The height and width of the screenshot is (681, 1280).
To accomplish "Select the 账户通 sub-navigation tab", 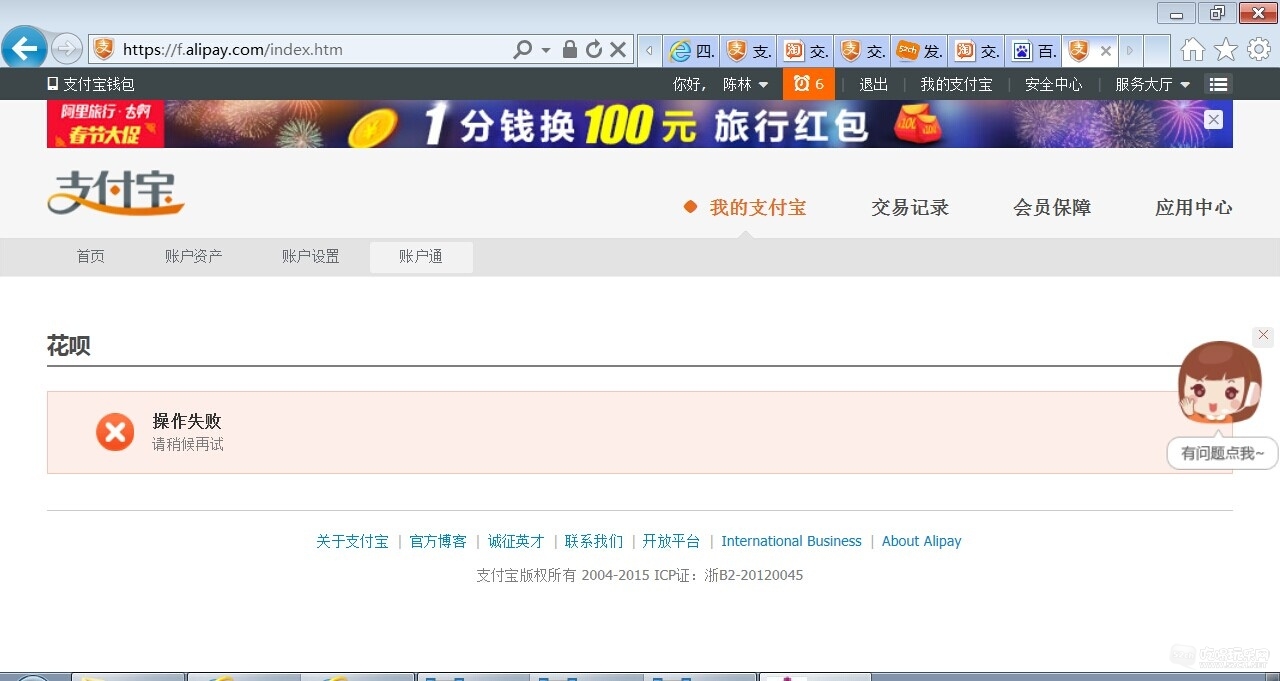I will [x=421, y=257].
